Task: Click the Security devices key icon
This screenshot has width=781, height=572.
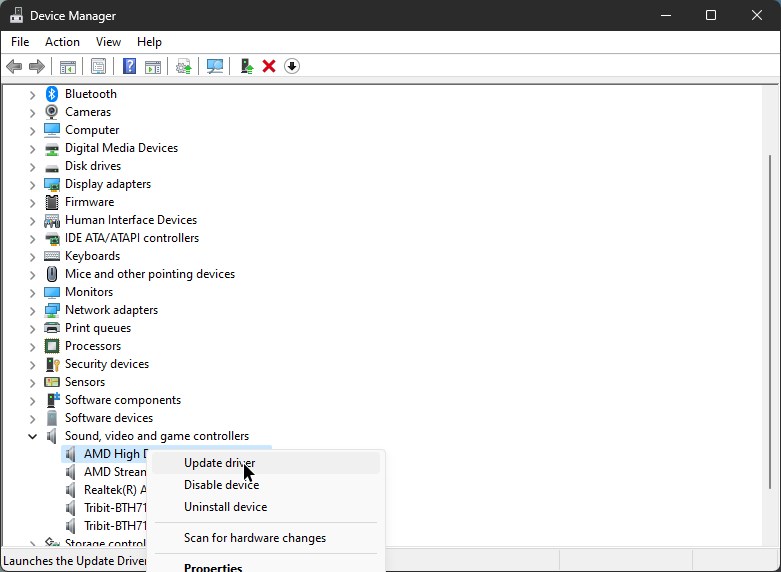Action: pos(52,364)
